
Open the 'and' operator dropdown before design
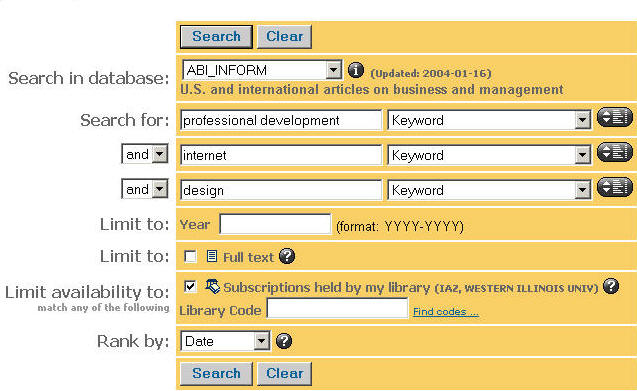tap(145, 189)
